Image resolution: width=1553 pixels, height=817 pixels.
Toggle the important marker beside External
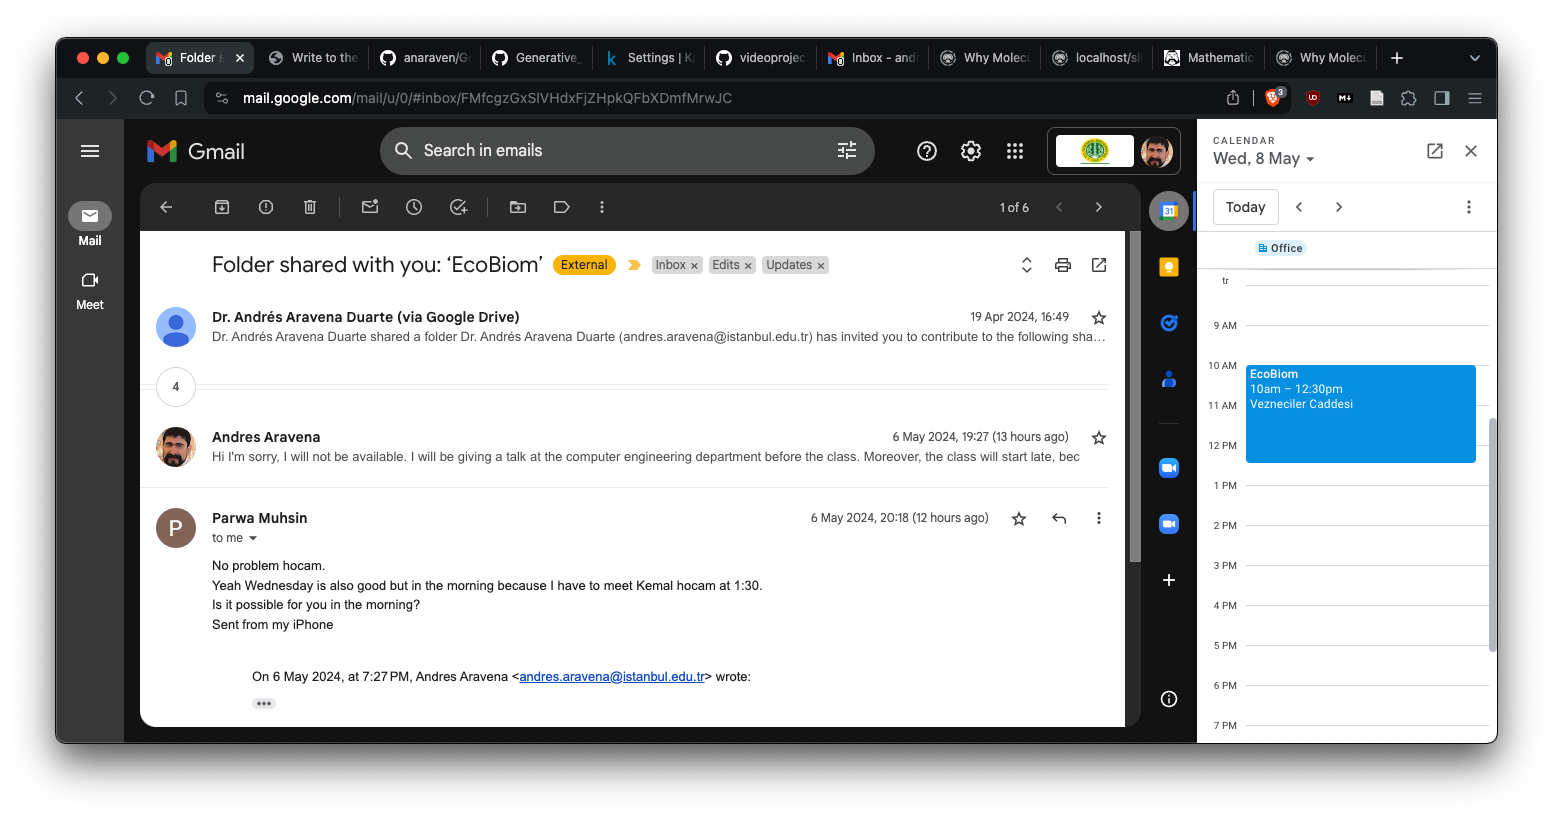coord(633,265)
